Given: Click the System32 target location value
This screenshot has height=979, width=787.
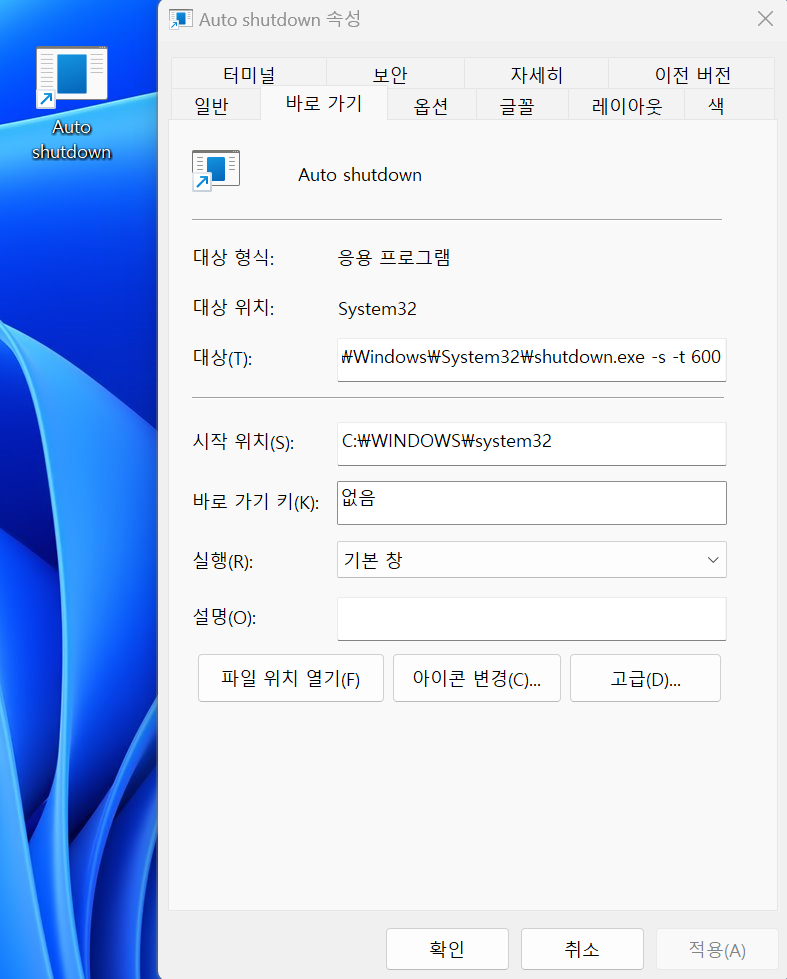Looking at the screenshot, I should coord(377,308).
